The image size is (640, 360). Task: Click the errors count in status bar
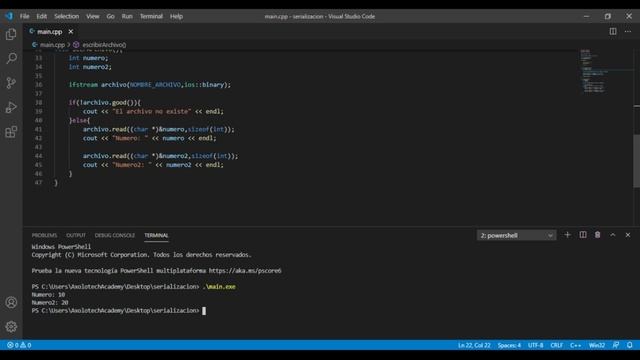(13, 345)
